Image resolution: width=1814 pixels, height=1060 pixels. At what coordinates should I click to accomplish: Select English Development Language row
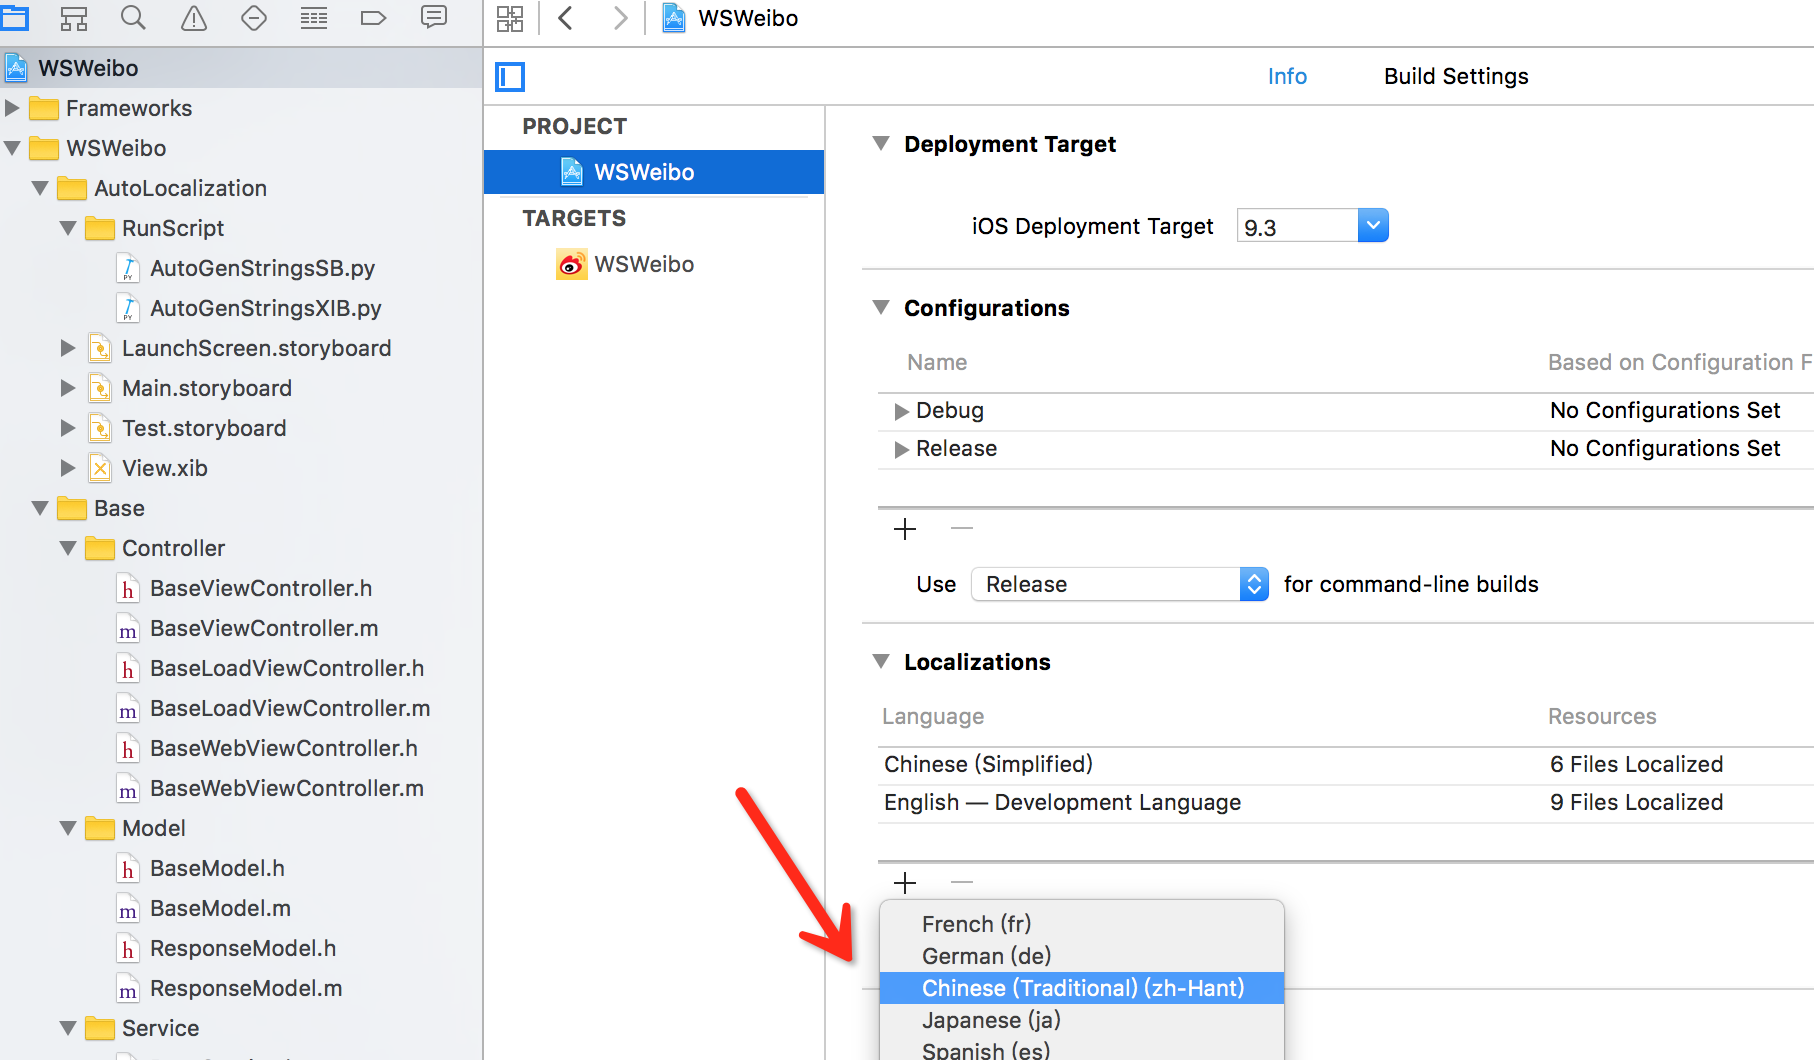tap(1346, 803)
